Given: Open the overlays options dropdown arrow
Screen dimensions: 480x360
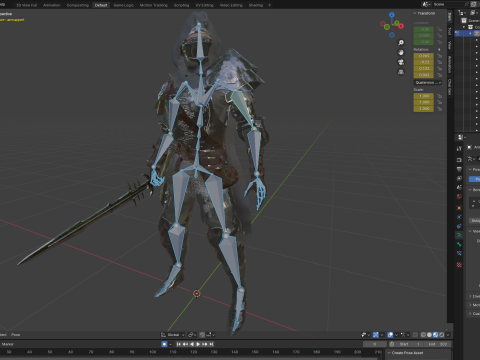Looking at the screenshot, I should click(396, 335).
